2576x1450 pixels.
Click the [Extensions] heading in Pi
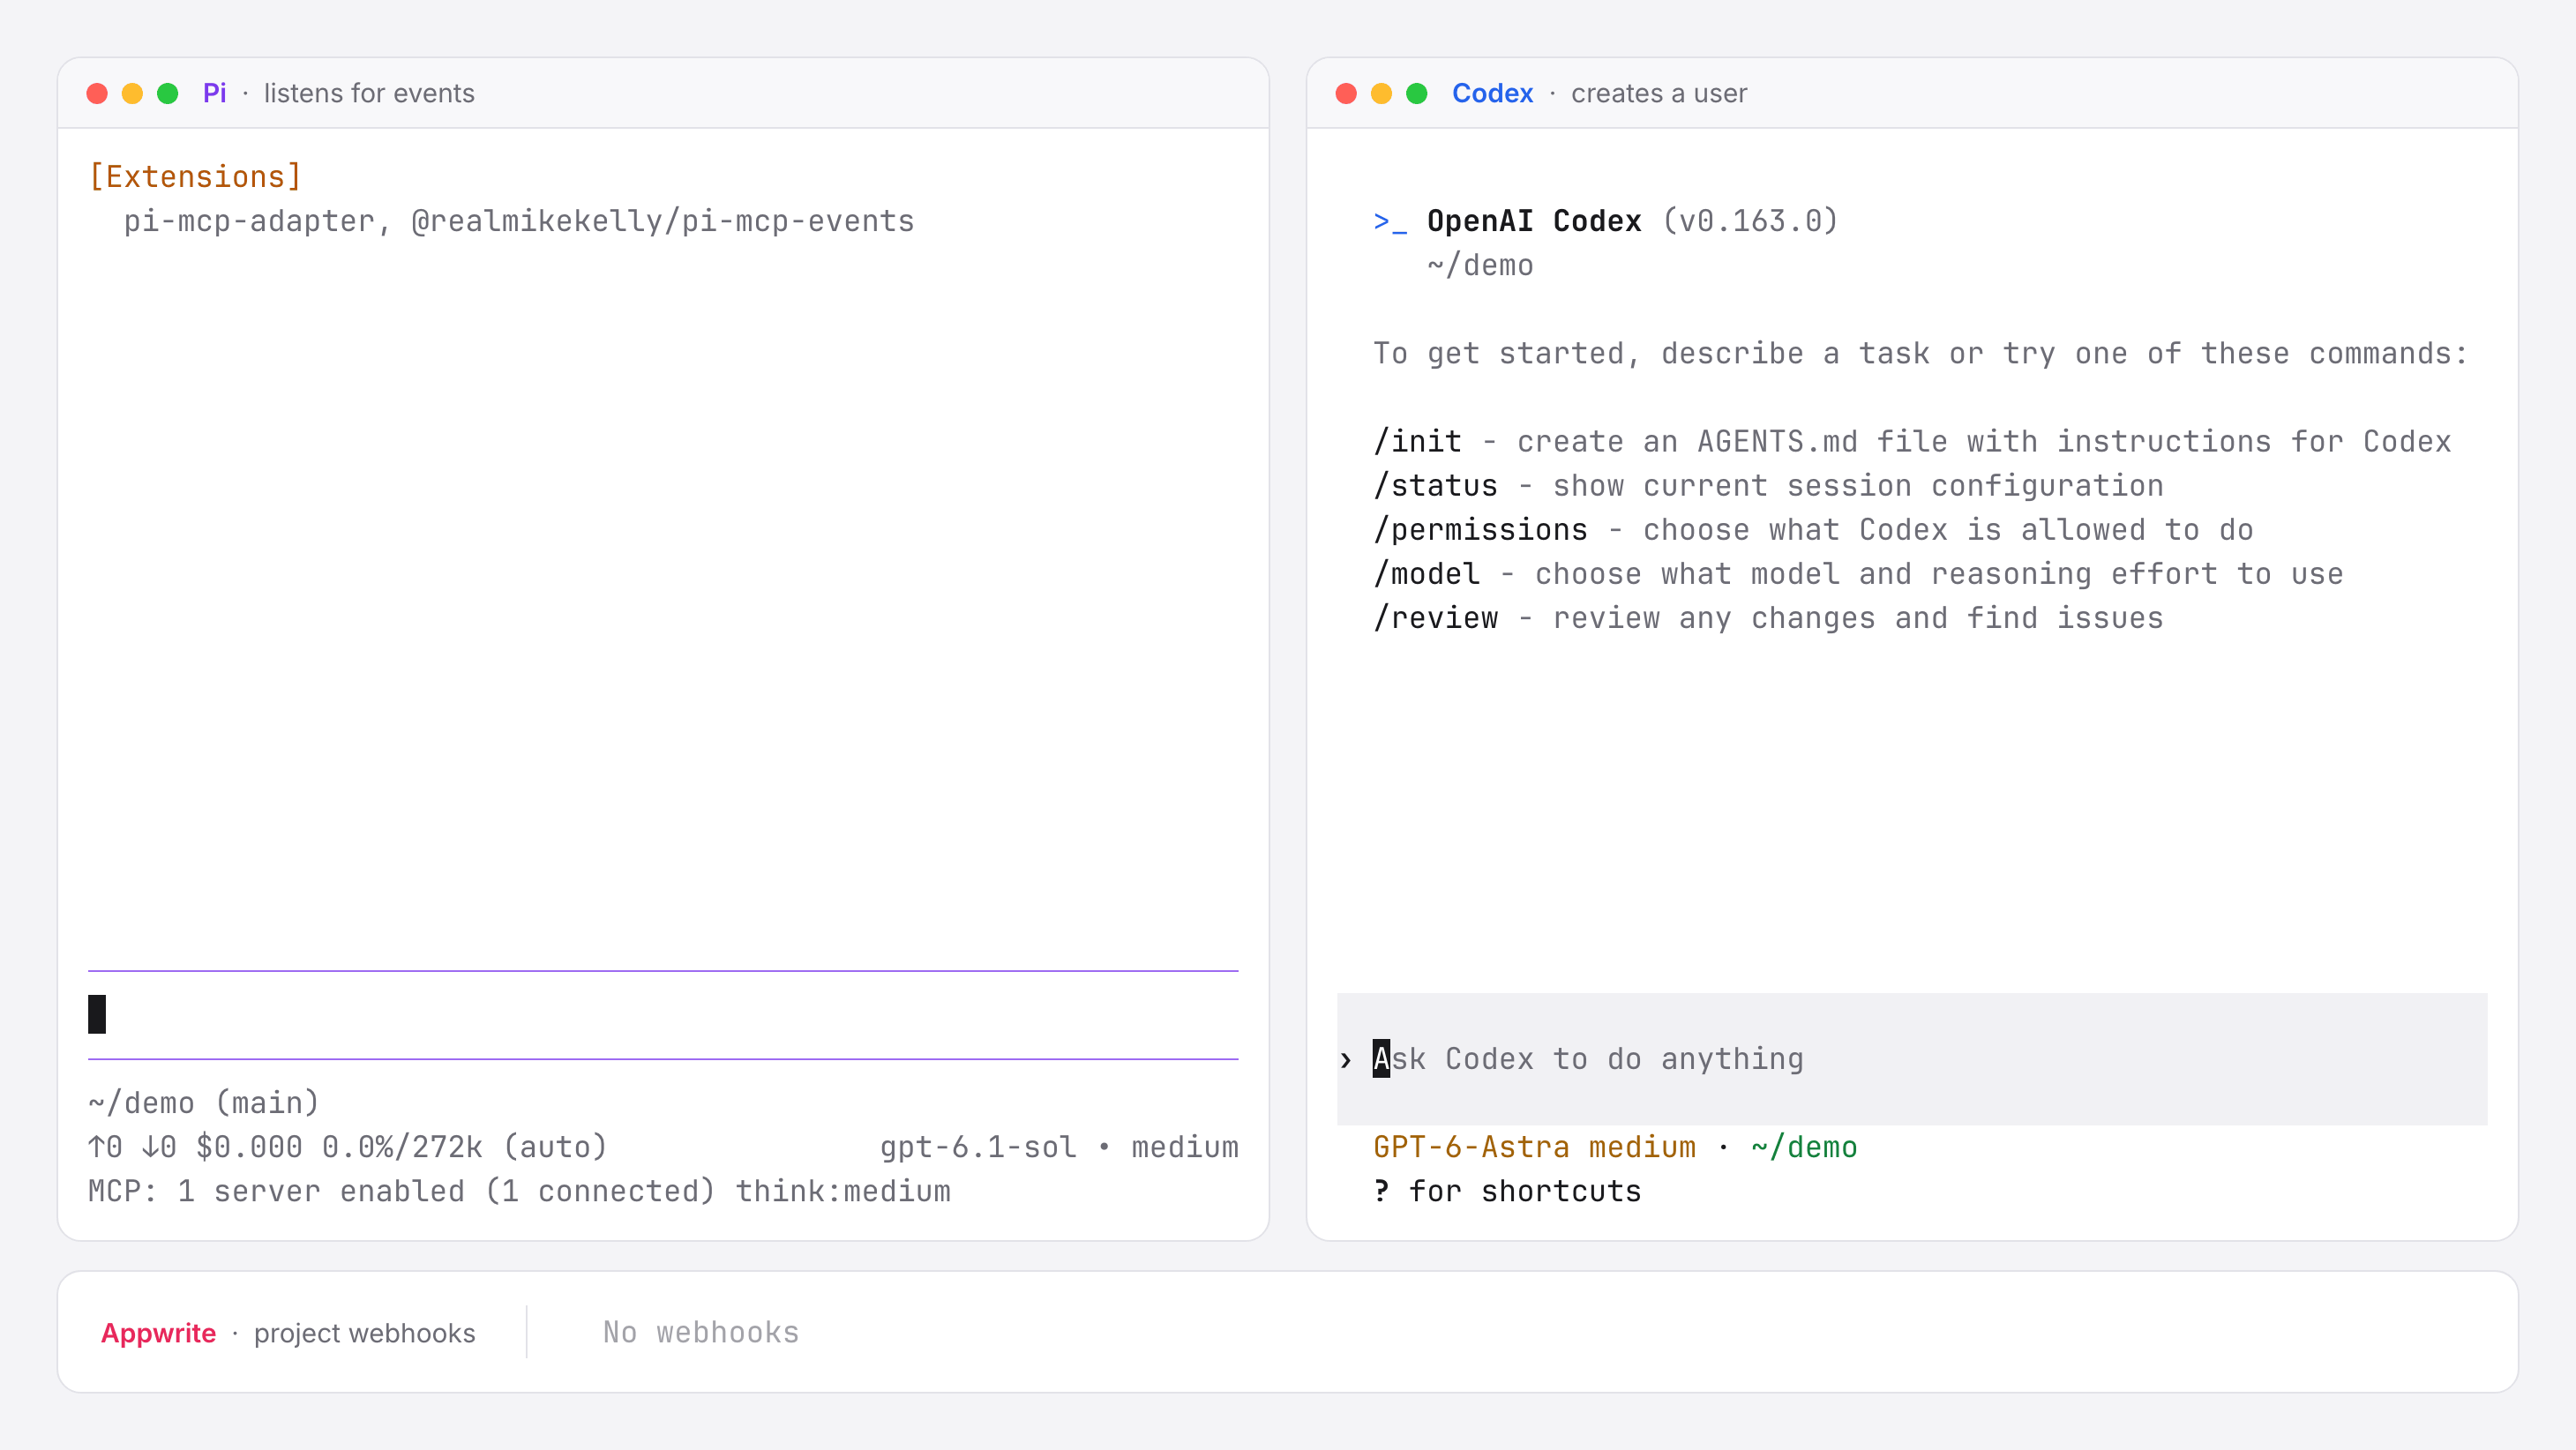(x=195, y=177)
